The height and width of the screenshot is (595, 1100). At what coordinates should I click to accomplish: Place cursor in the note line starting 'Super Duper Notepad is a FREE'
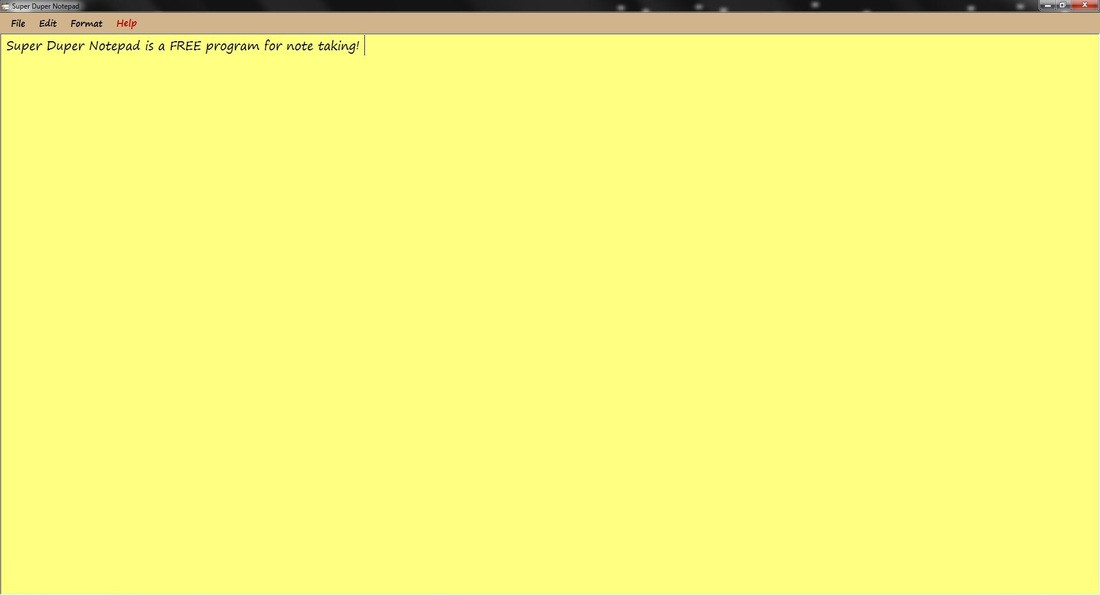[x=182, y=46]
